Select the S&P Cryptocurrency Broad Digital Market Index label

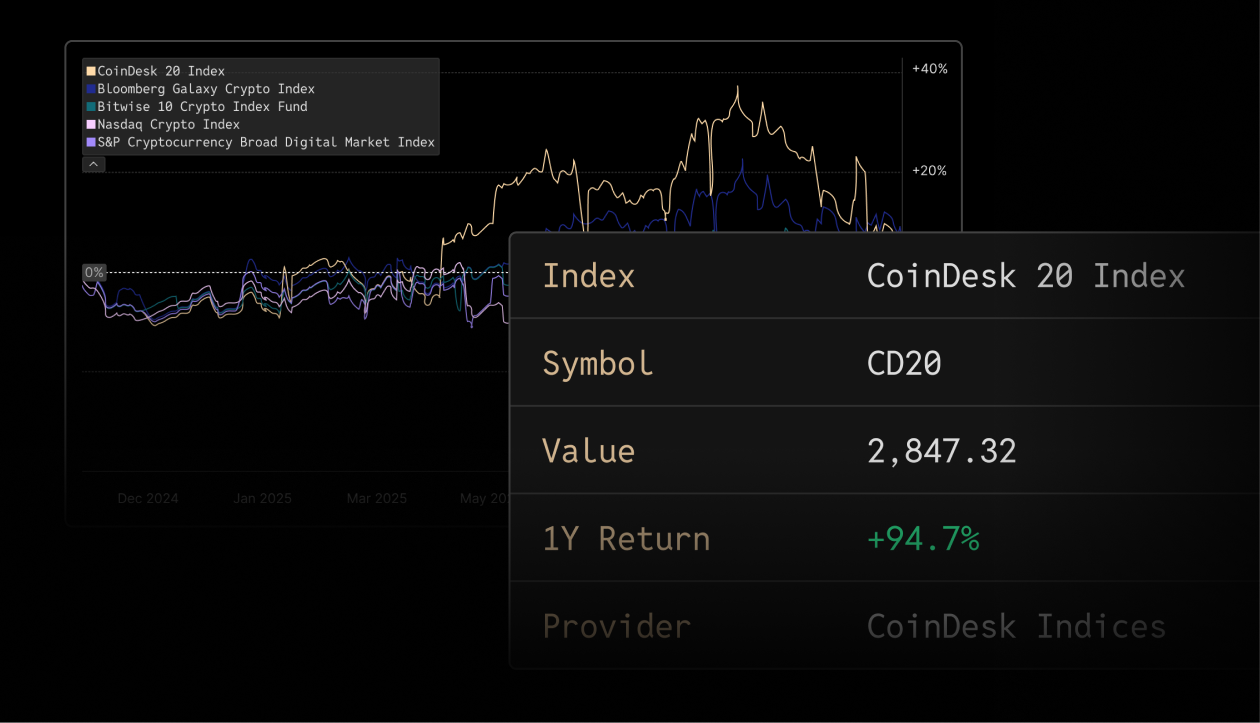point(266,142)
